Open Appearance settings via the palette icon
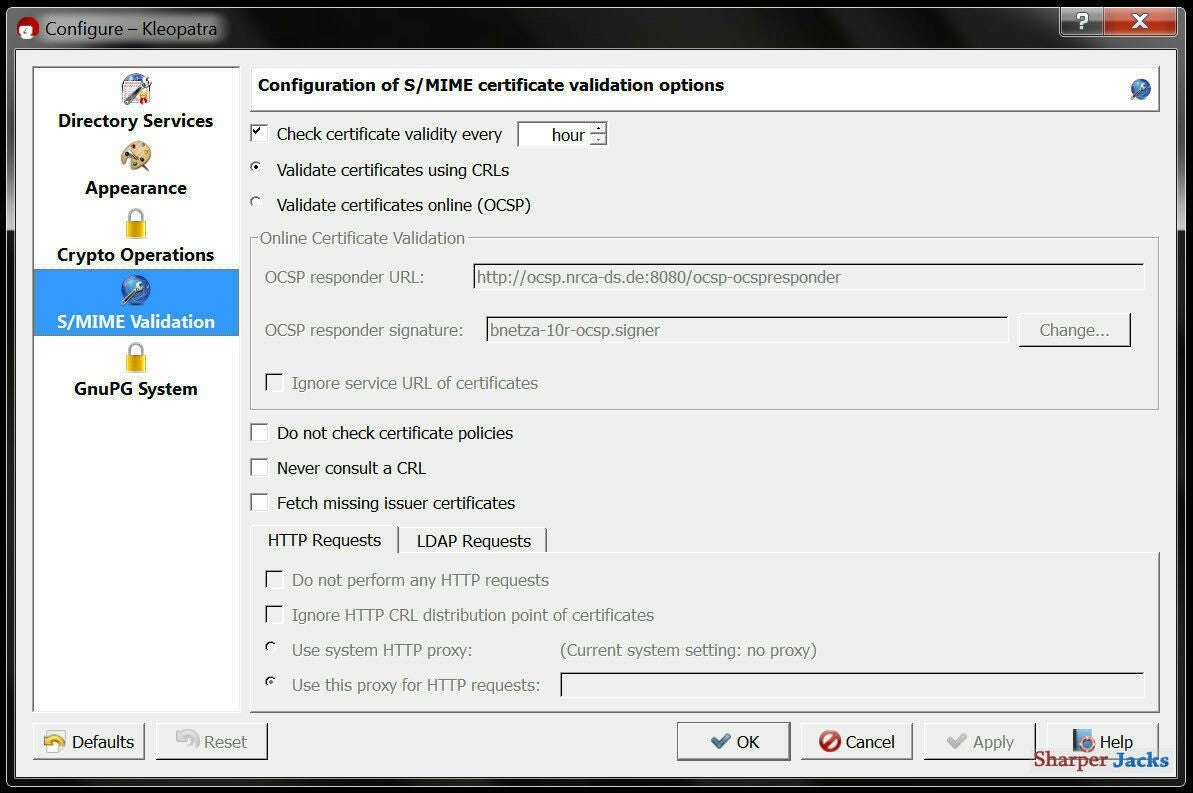 (135, 157)
